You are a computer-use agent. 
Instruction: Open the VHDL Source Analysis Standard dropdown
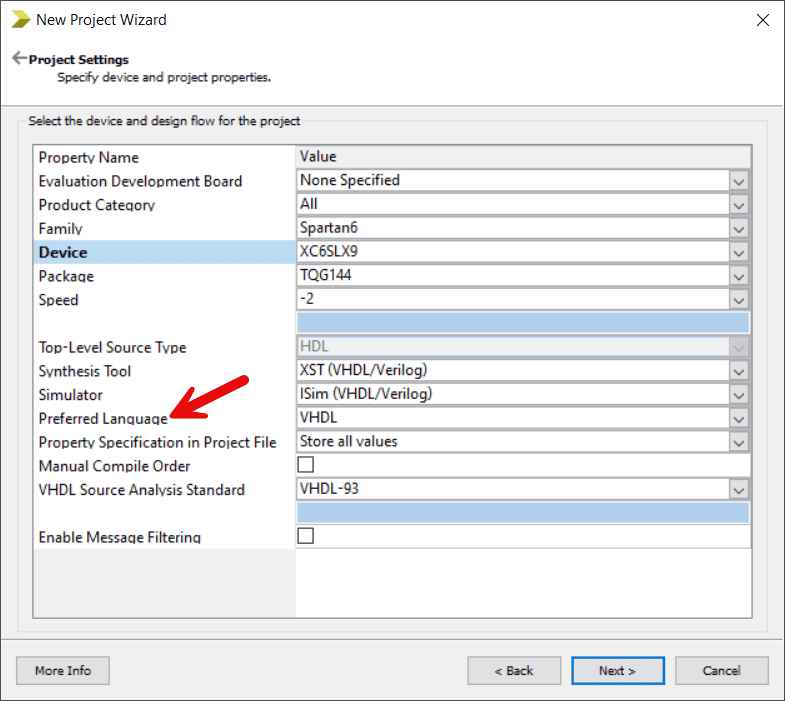739,490
